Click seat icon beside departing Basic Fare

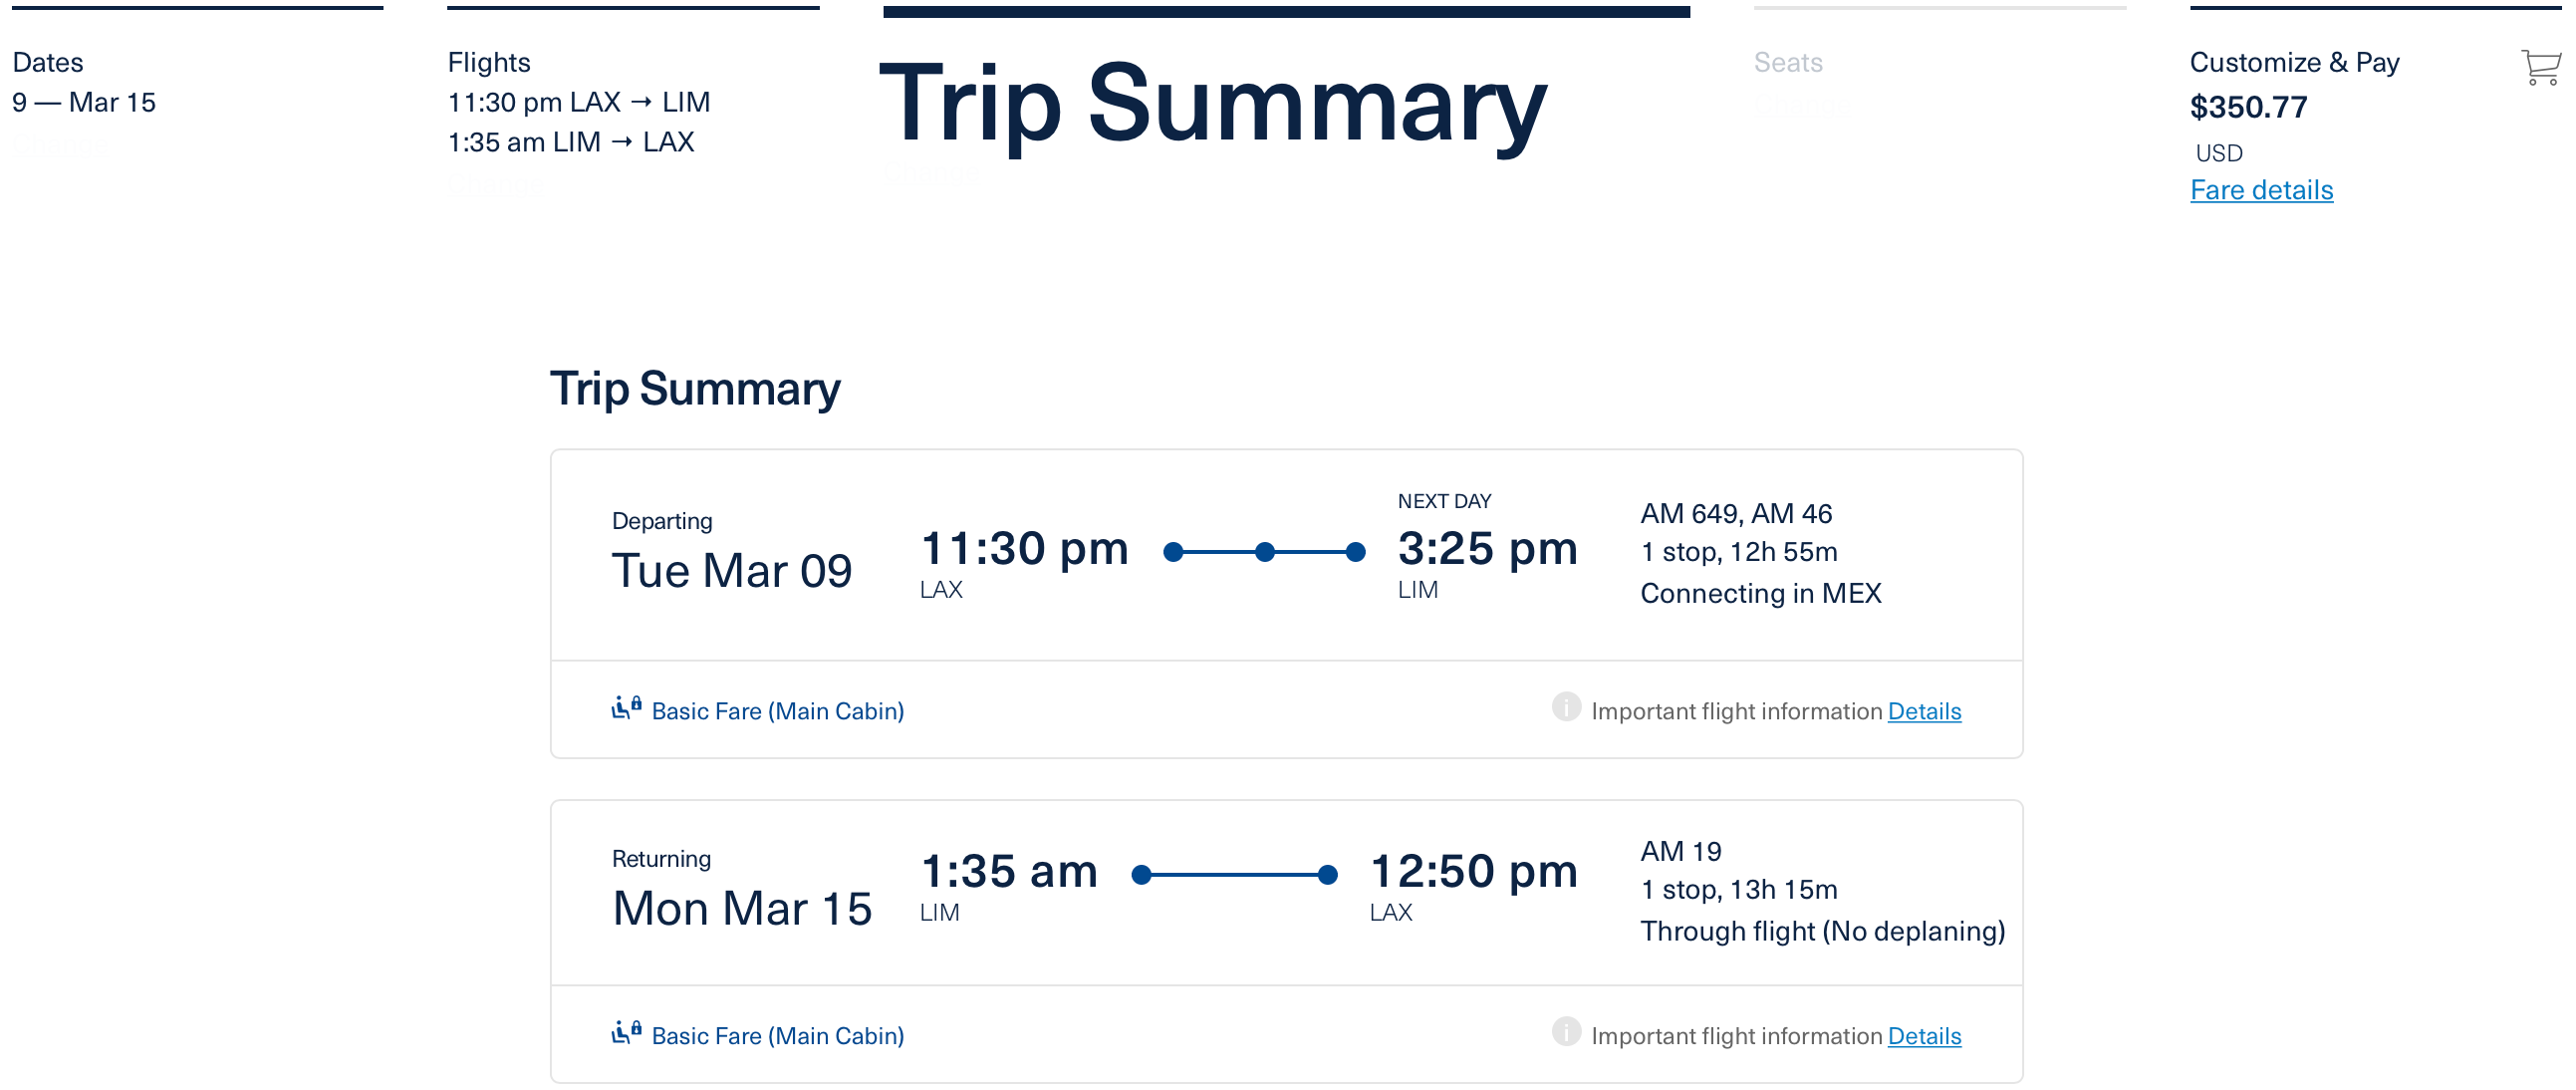(x=626, y=709)
